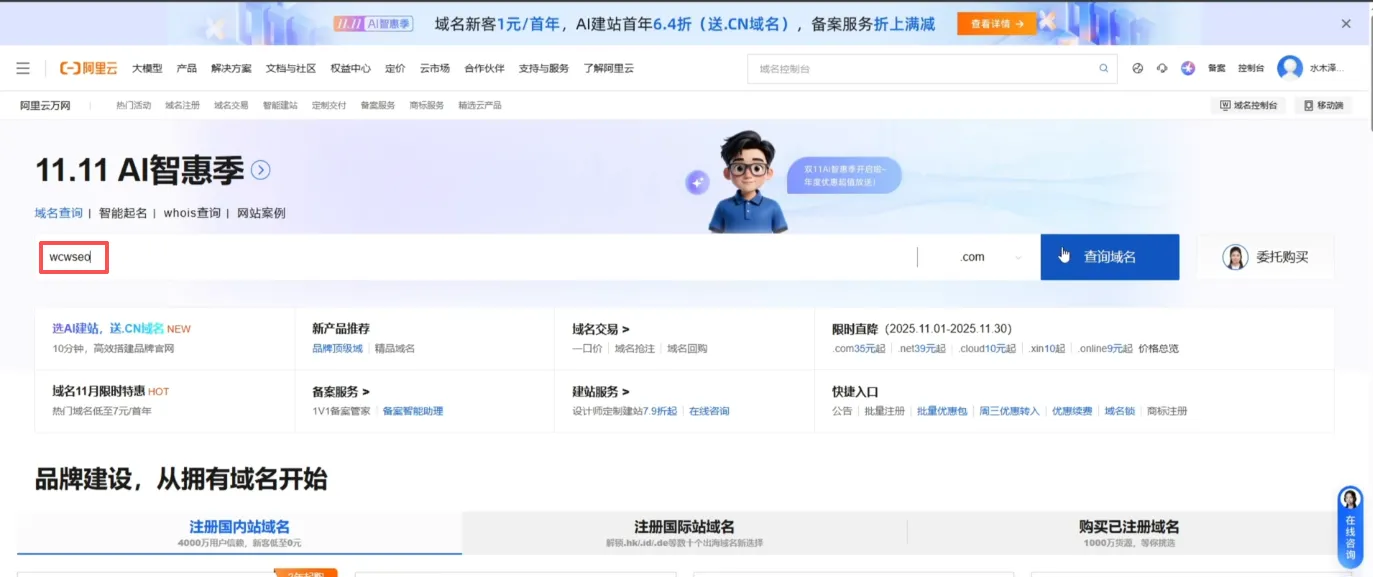
Task: Expand the 域名交易 section link
Action: [x=600, y=329]
